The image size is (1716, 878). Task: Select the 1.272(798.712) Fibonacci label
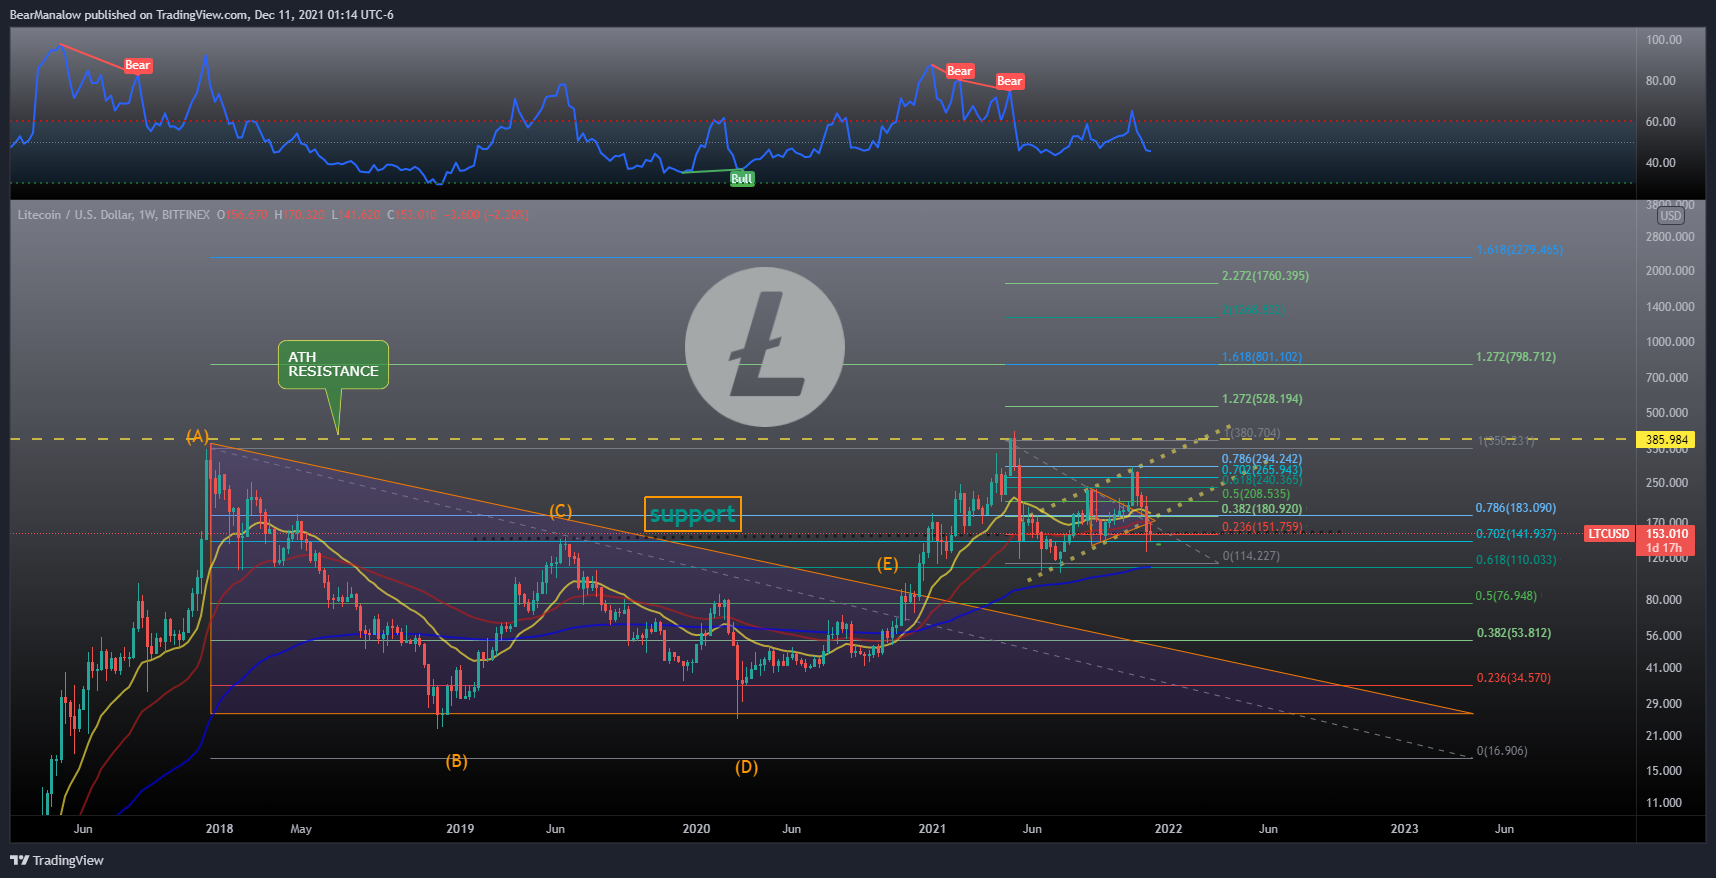(1516, 357)
